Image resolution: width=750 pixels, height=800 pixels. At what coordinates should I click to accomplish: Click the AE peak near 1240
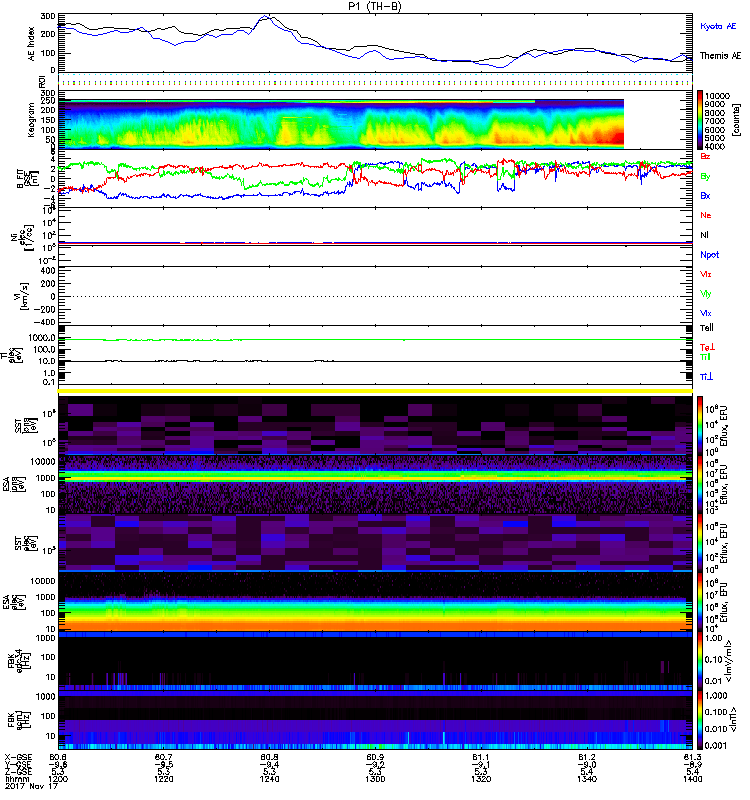pos(265,17)
